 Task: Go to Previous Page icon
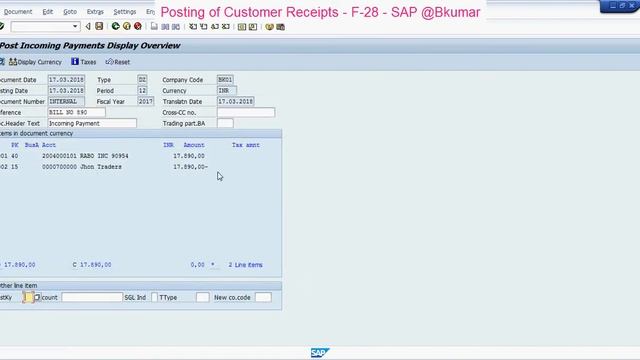pos(203,27)
